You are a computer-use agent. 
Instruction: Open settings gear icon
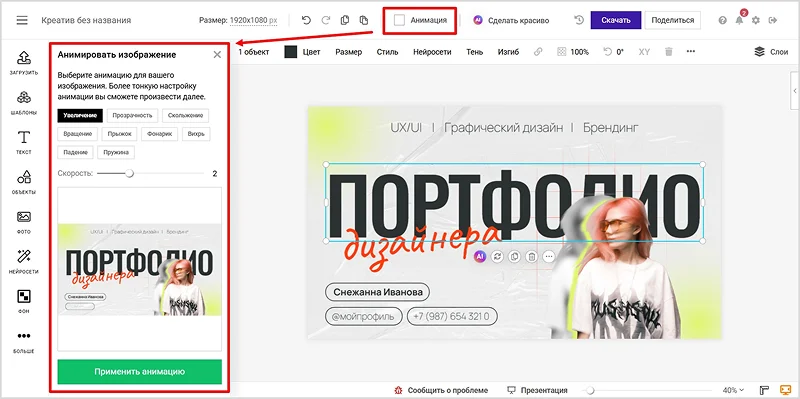point(756,20)
